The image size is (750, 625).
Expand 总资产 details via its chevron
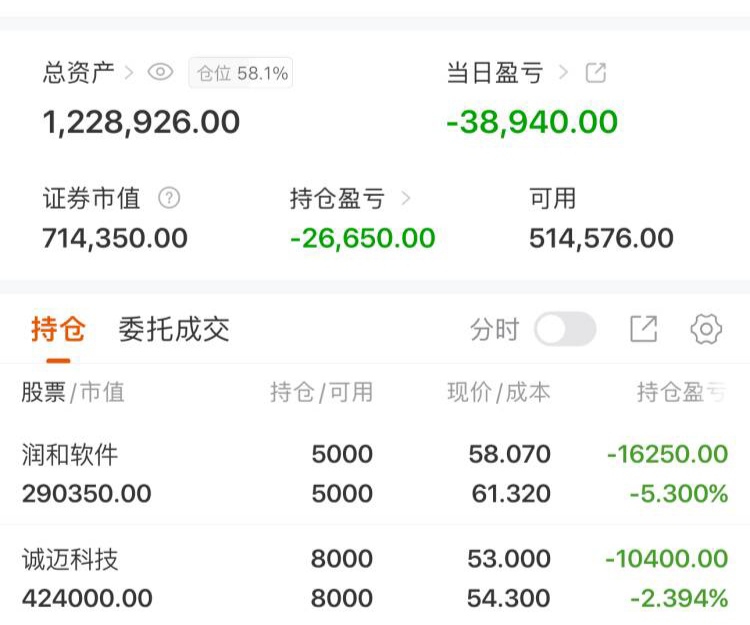click(129, 72)
